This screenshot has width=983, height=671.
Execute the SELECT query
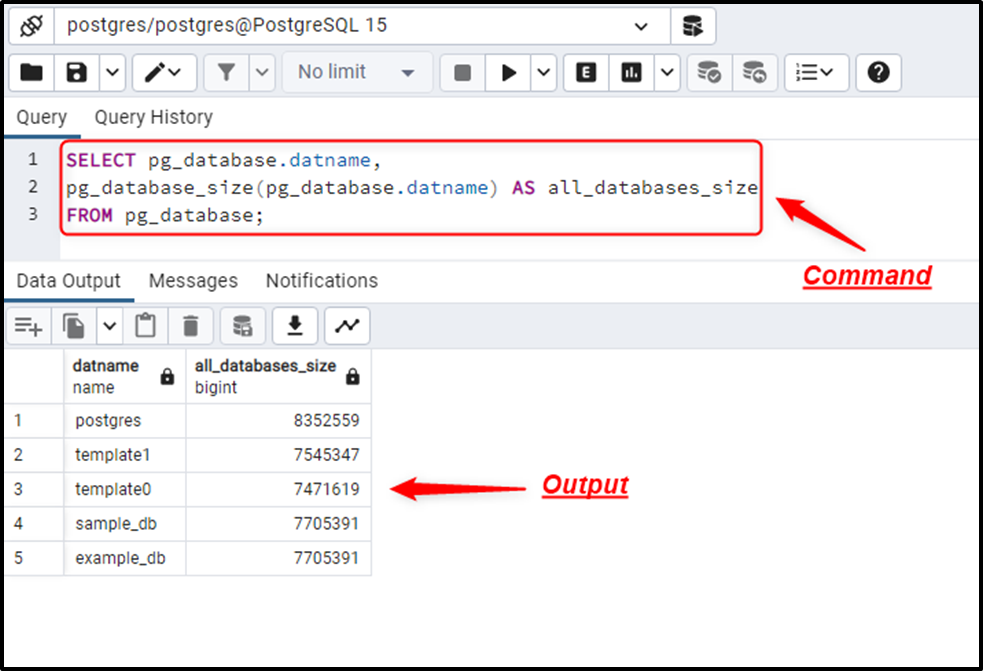(x=507, y=72)
